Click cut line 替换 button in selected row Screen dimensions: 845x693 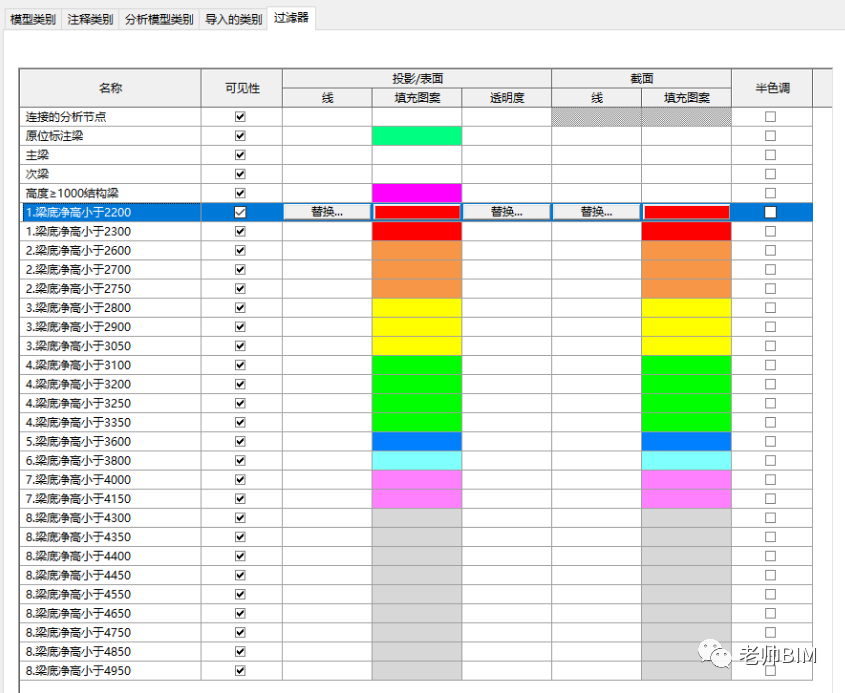coord(597,212)
